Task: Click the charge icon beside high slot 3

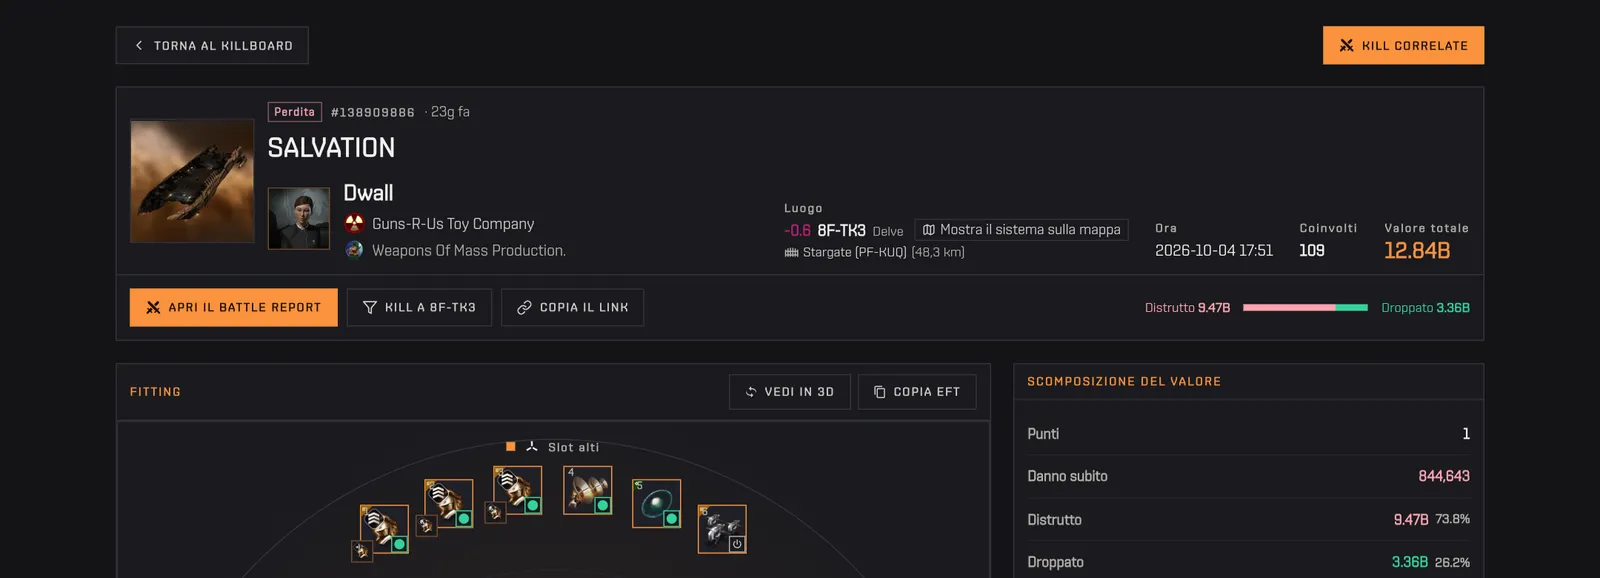Action: click(x=495, y=512)
